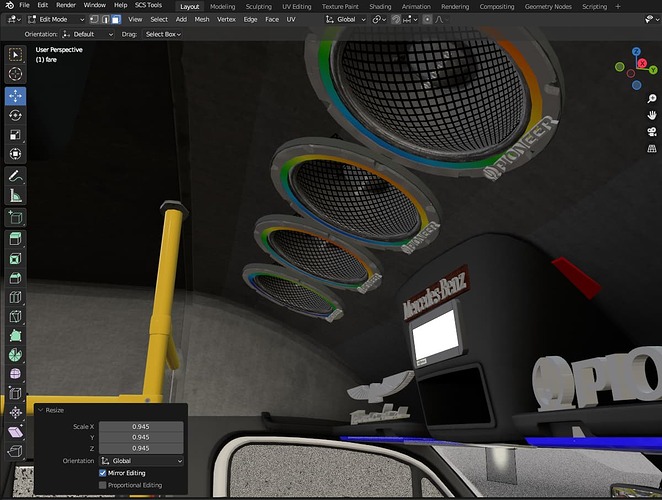Open the Edit Mode dropdown
662x500 pixels.
point(56,19)
